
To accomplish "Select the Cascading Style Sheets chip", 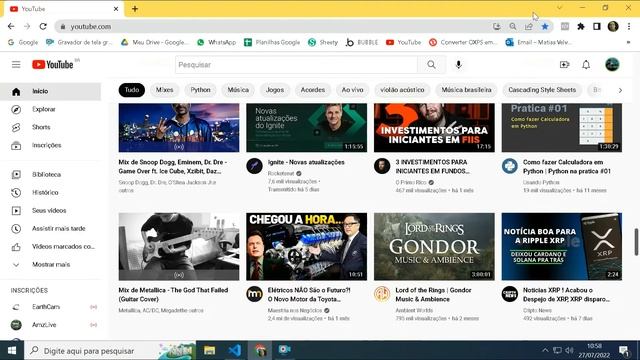I will [x=542, y=90].
